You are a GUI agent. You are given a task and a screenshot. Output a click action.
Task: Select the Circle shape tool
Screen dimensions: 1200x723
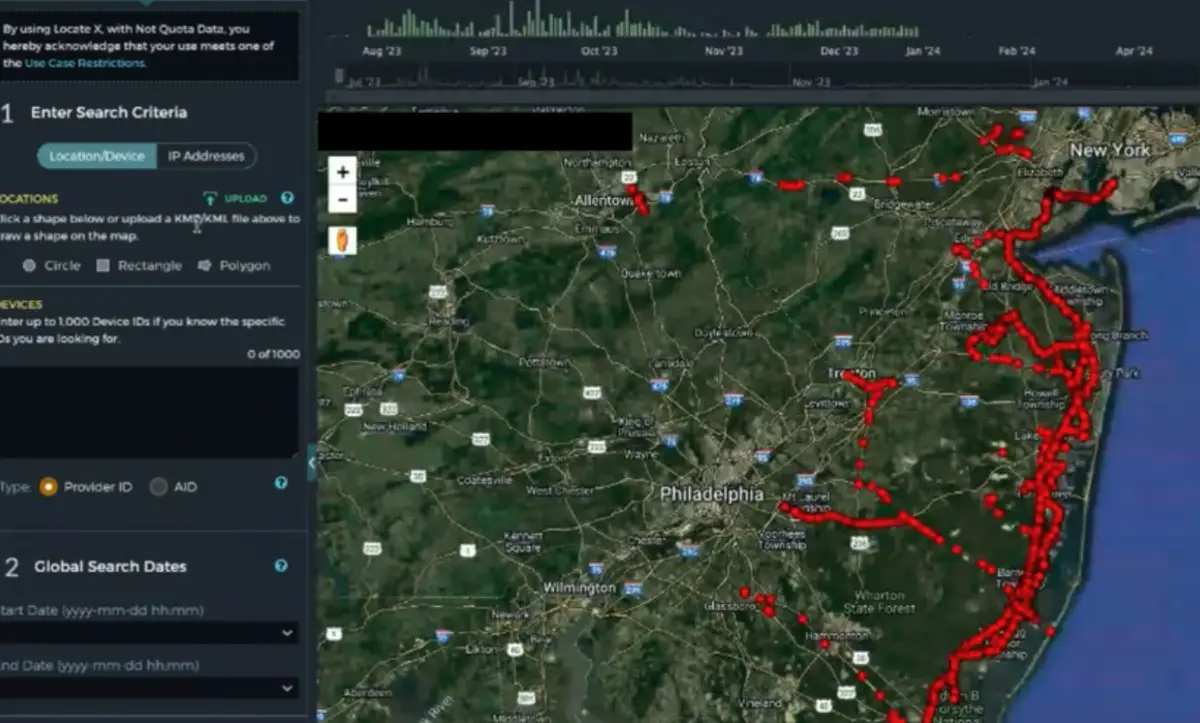(52, 266)
